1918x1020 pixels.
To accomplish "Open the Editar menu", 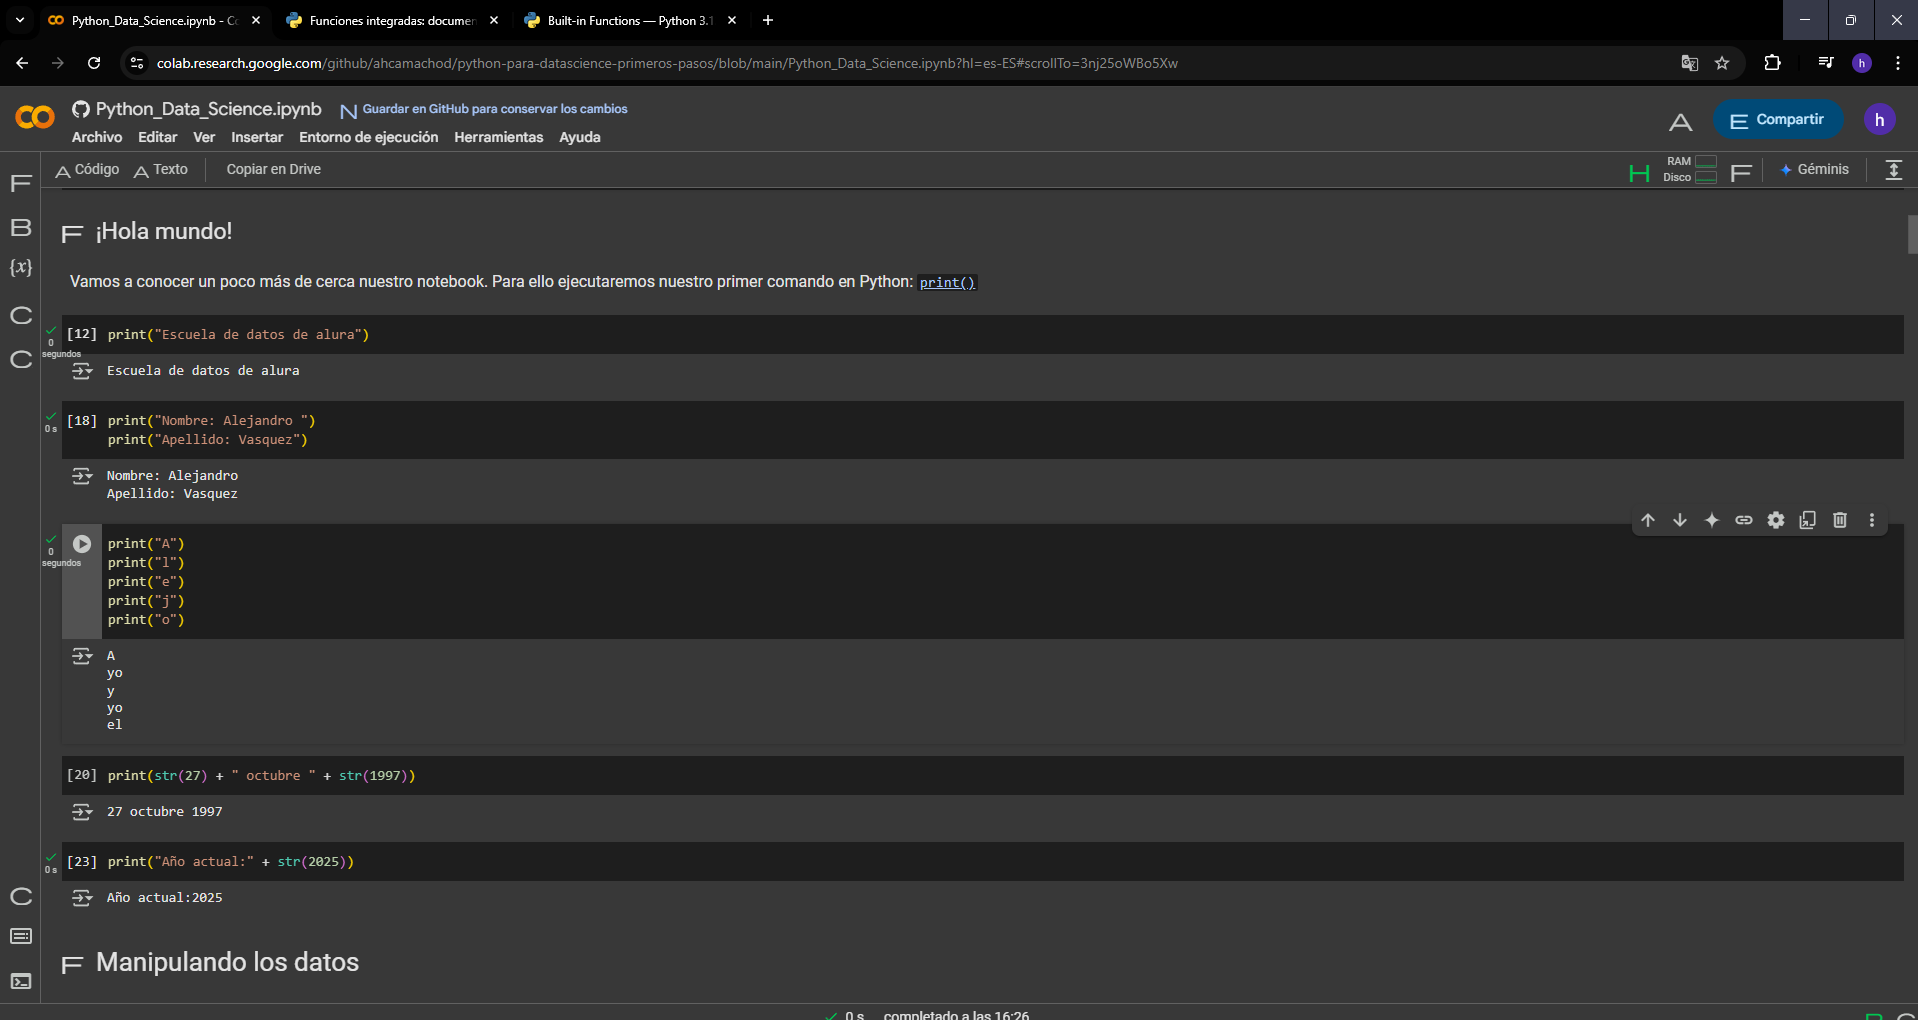I will [157, 138].
